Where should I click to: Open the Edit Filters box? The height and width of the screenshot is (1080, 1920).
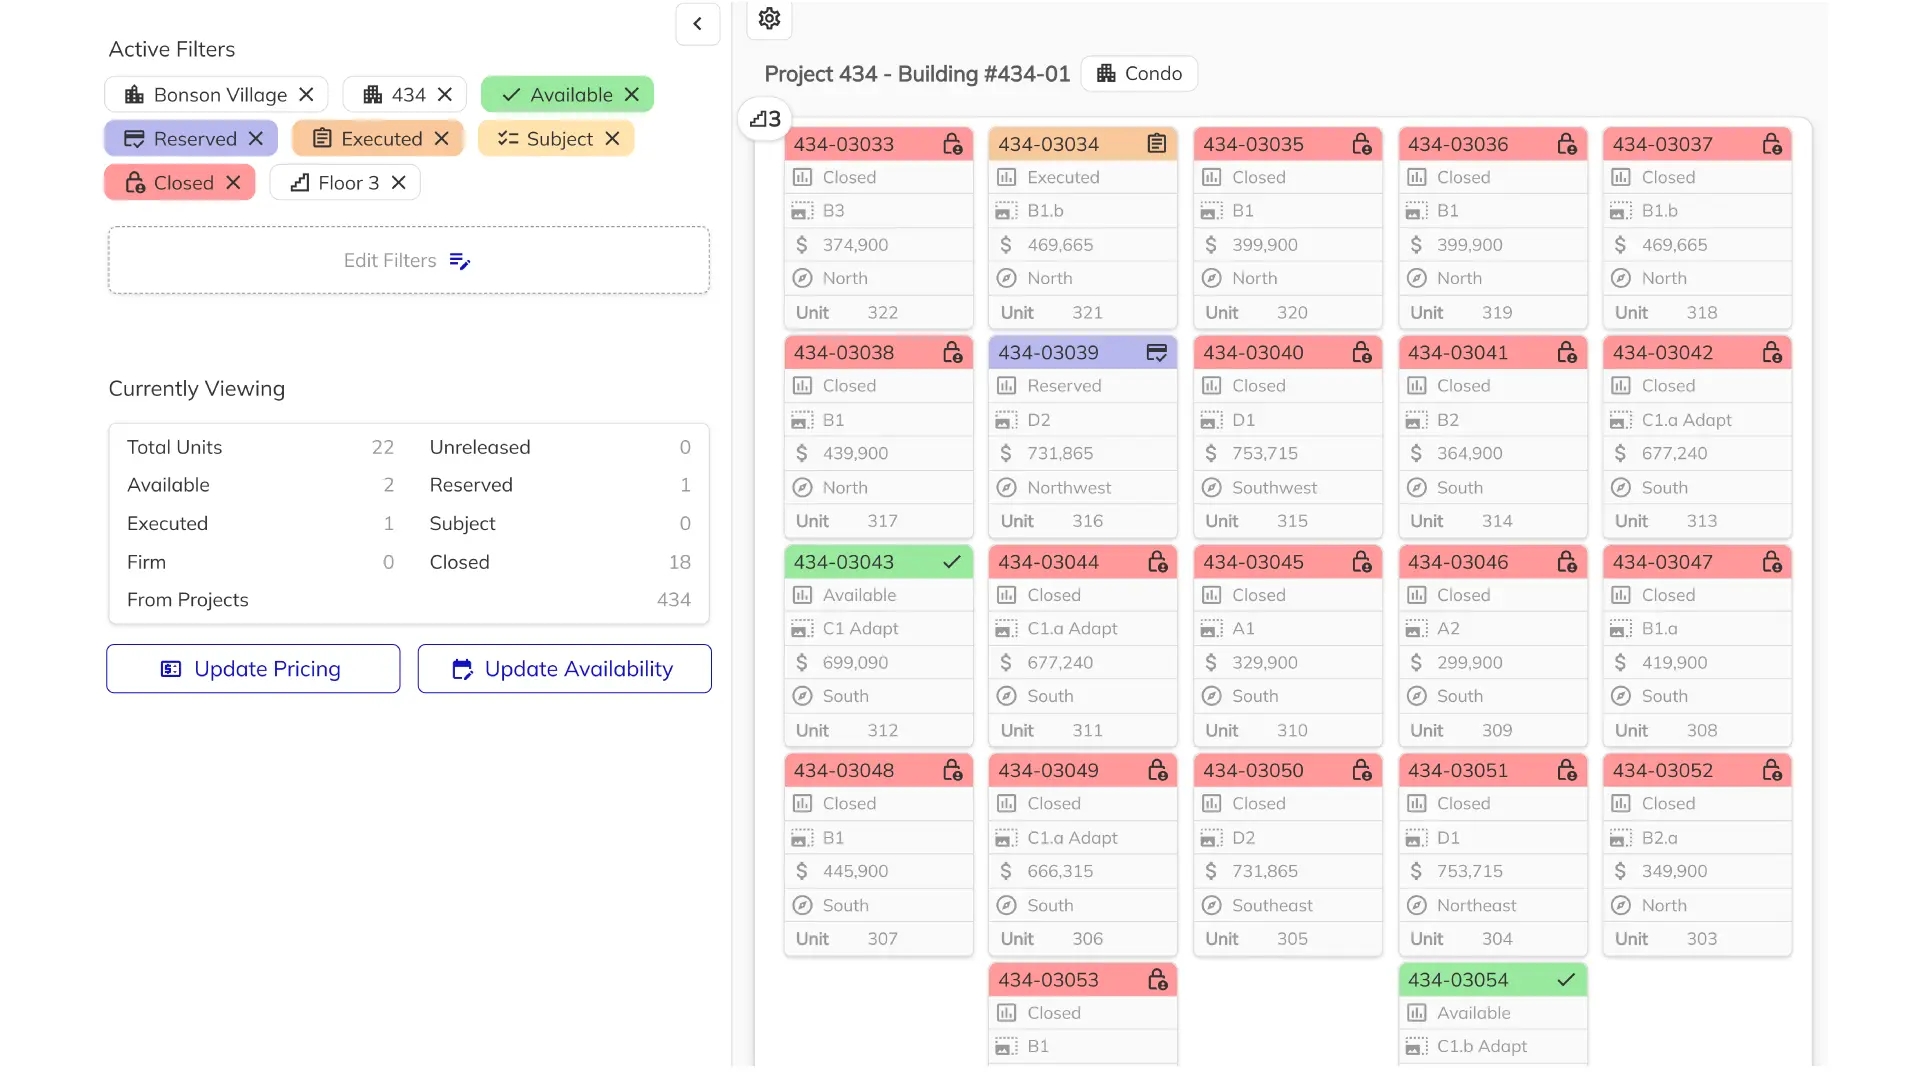pos(408,260)
